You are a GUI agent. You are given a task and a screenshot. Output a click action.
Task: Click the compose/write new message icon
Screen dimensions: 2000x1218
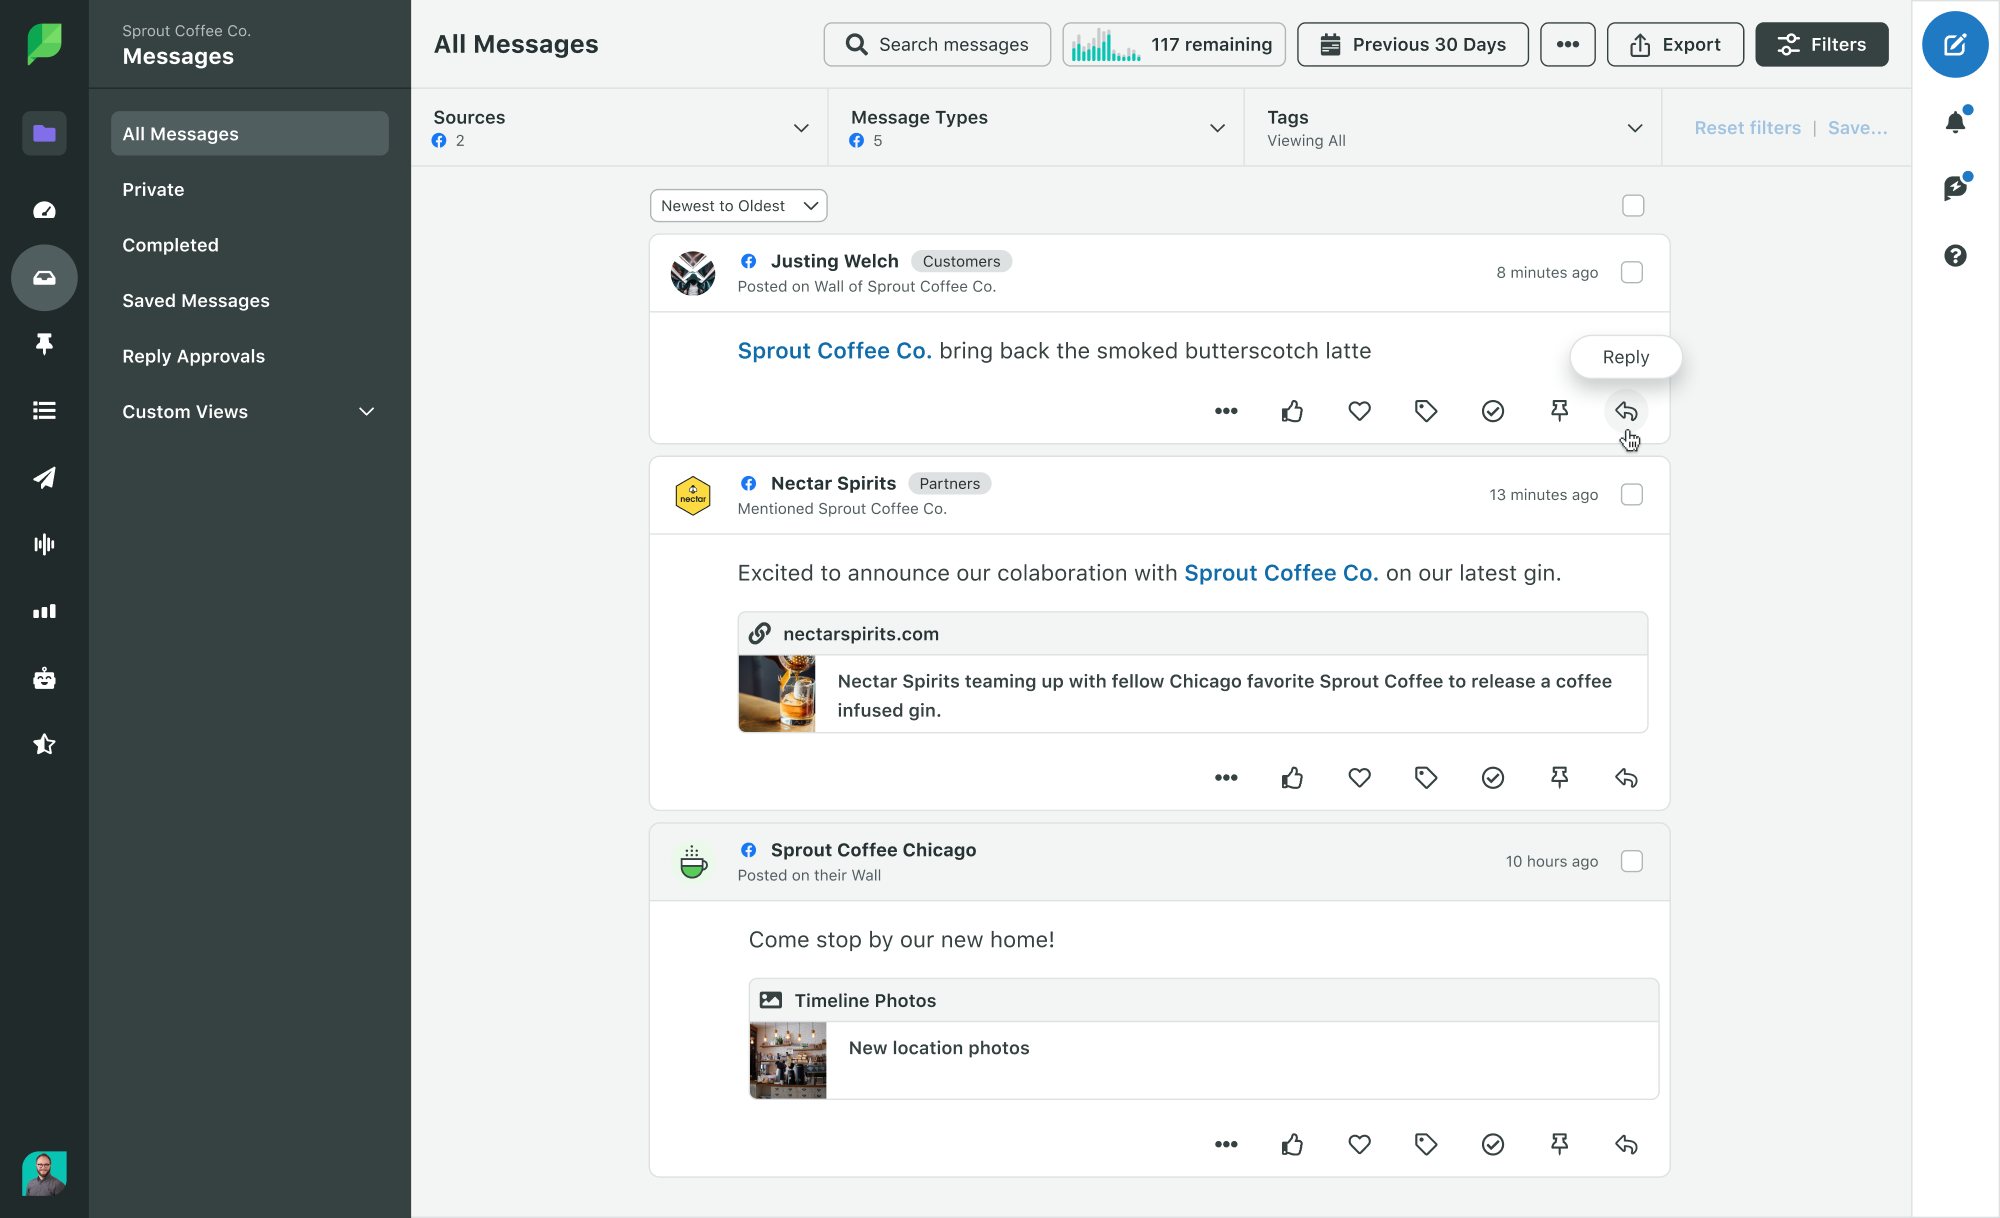1954,43
